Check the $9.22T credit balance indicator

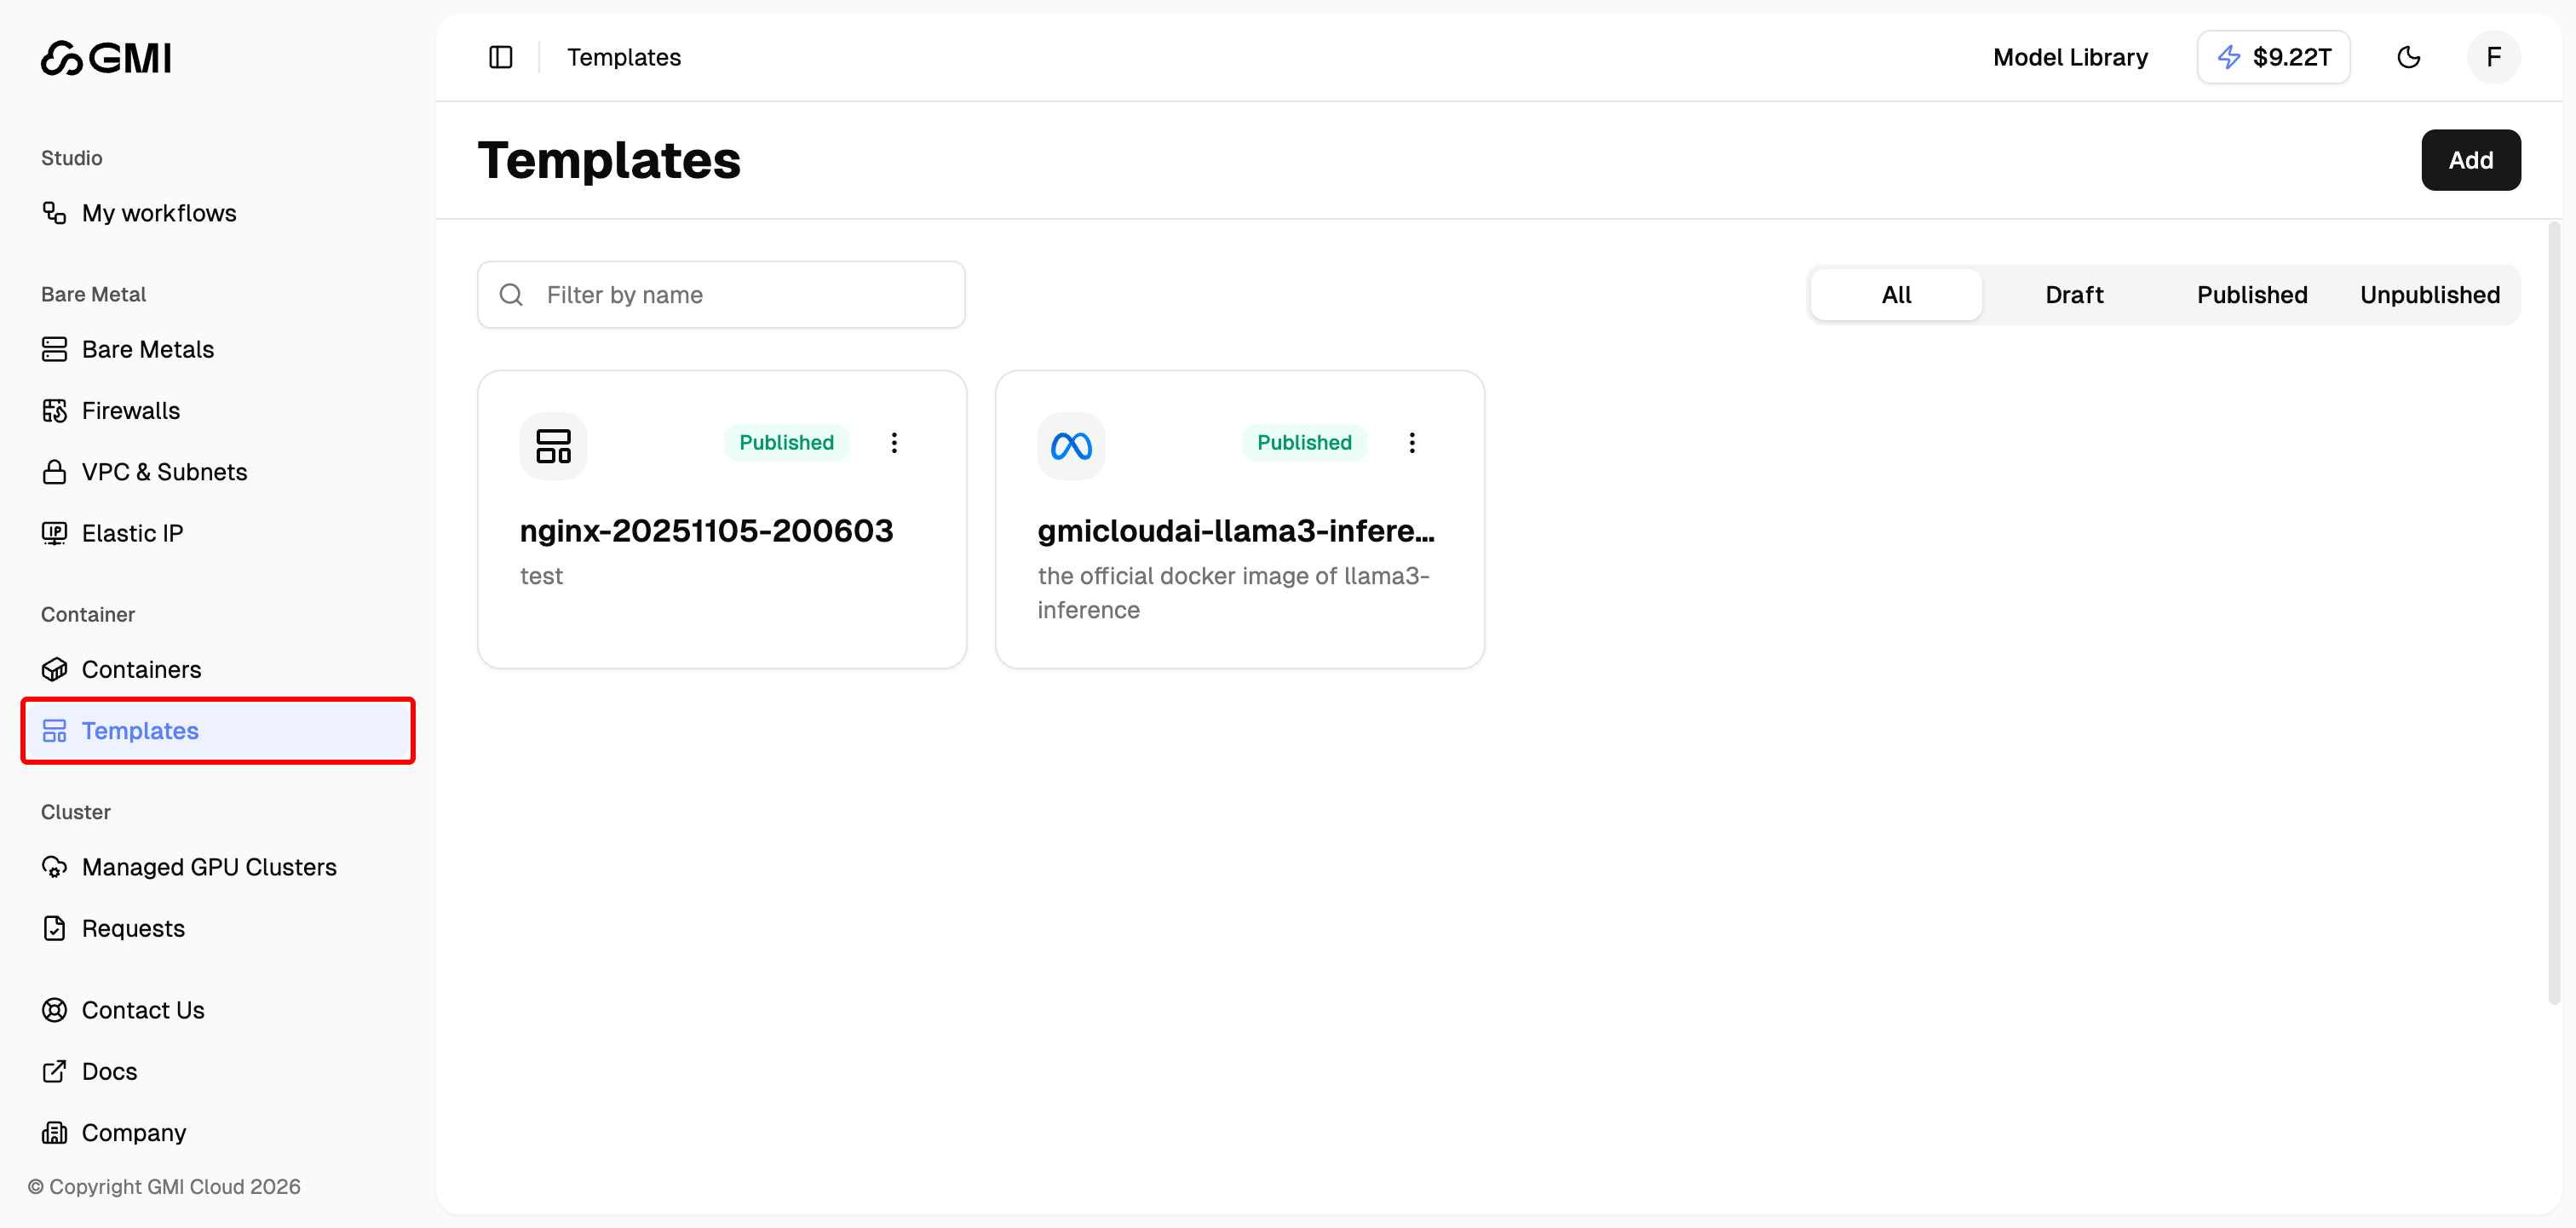point(2273,57)
